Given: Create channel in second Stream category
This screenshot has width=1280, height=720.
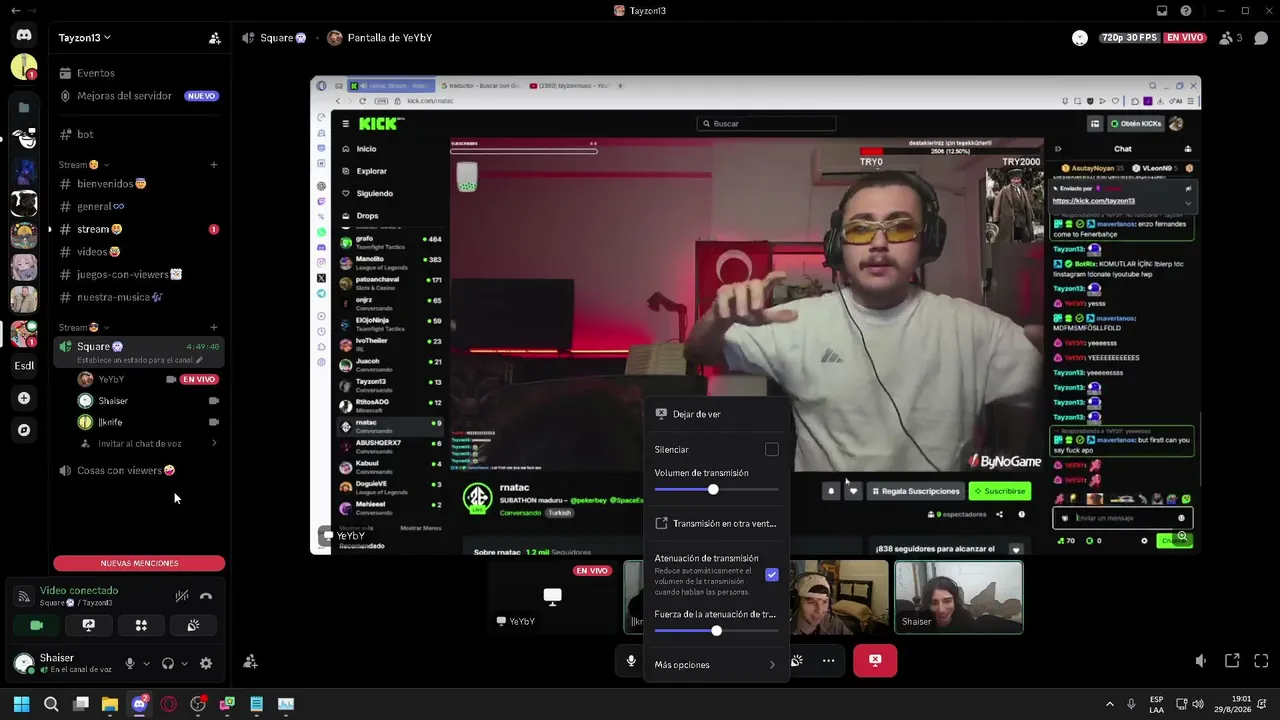Looking at the screenshot, I should (x=214, y=327).
